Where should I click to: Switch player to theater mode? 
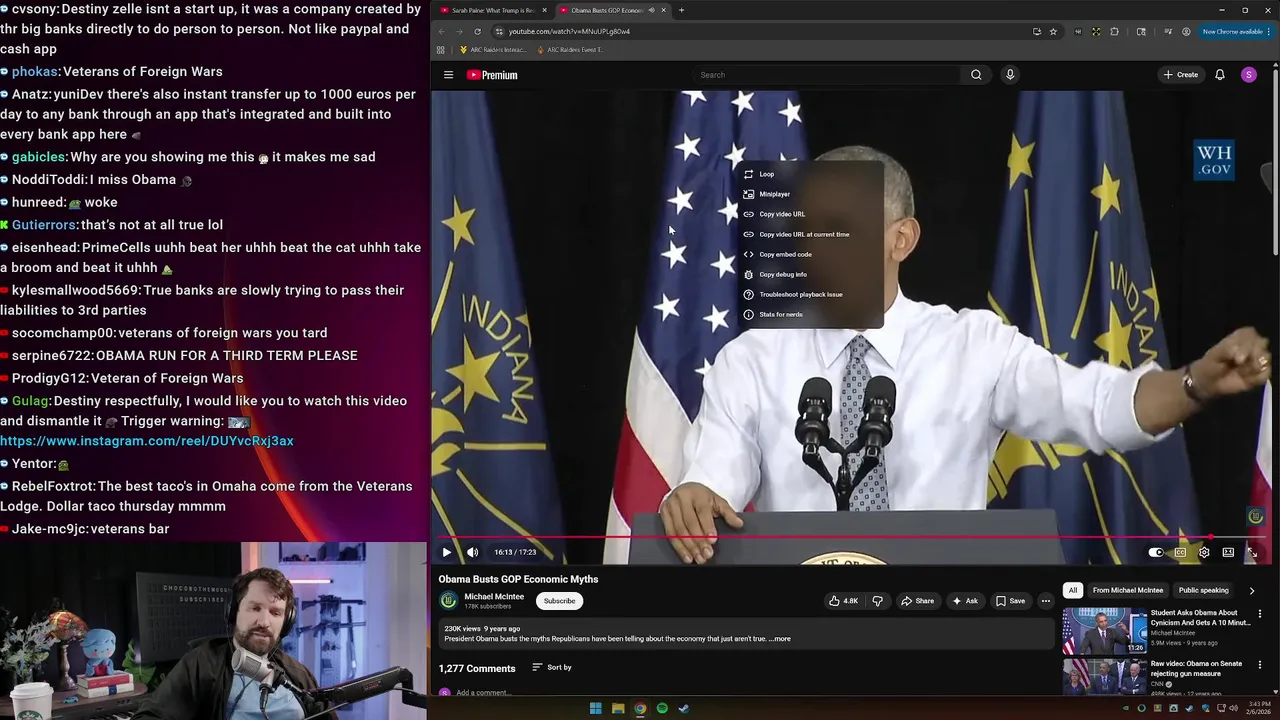coord(1228,552)
